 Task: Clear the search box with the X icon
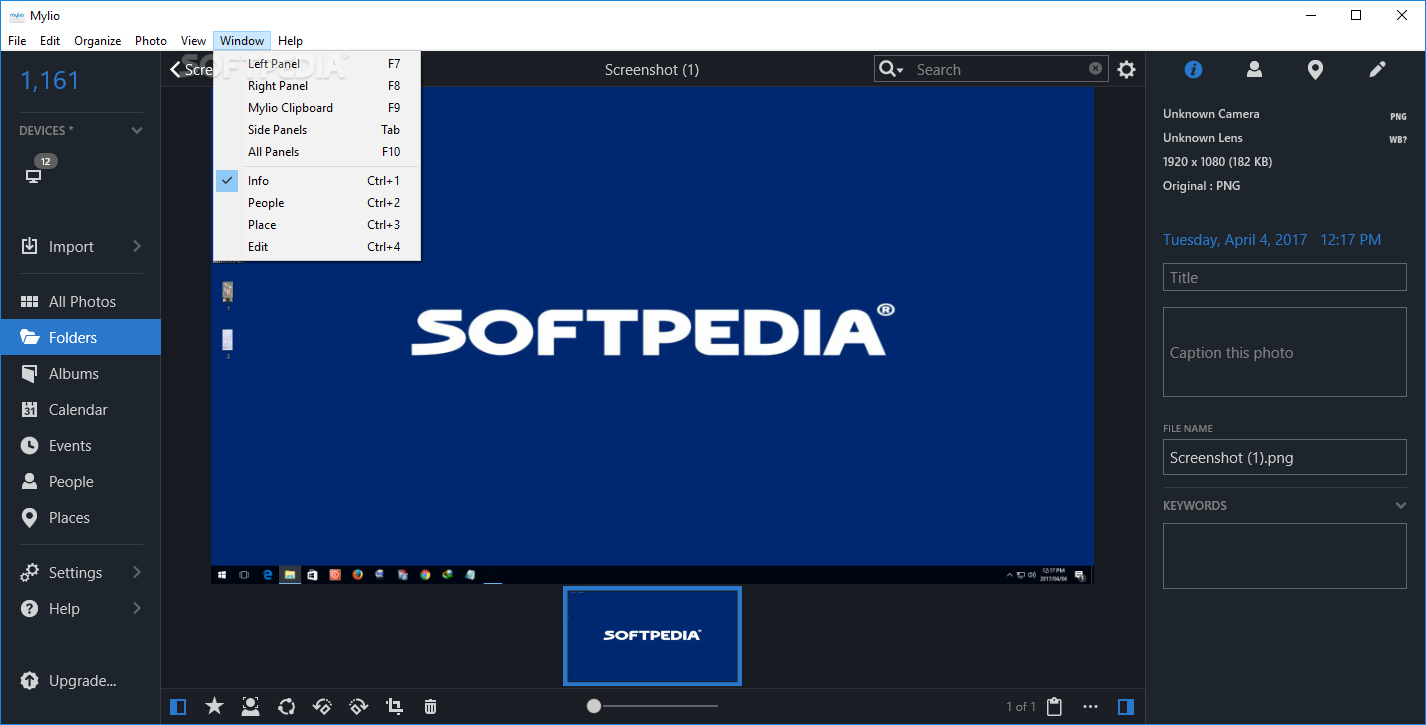coord(1095,69)
